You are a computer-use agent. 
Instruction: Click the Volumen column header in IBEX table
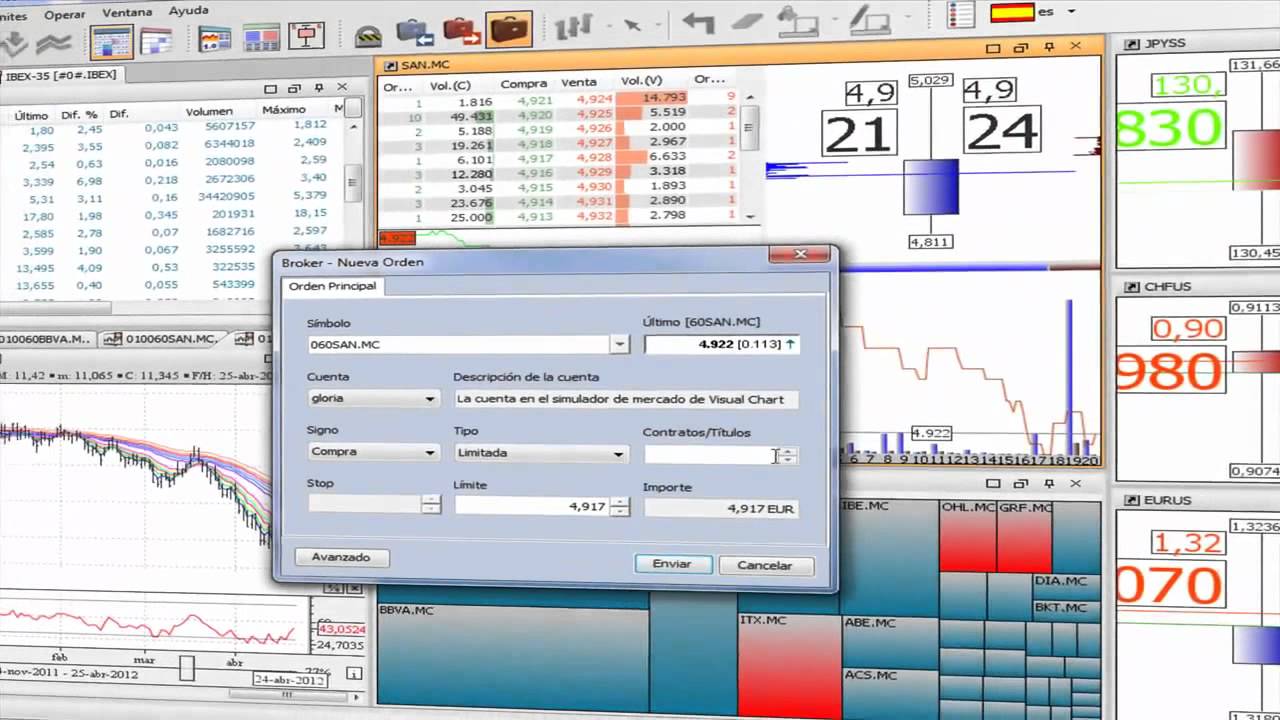(x=209, y=111)
